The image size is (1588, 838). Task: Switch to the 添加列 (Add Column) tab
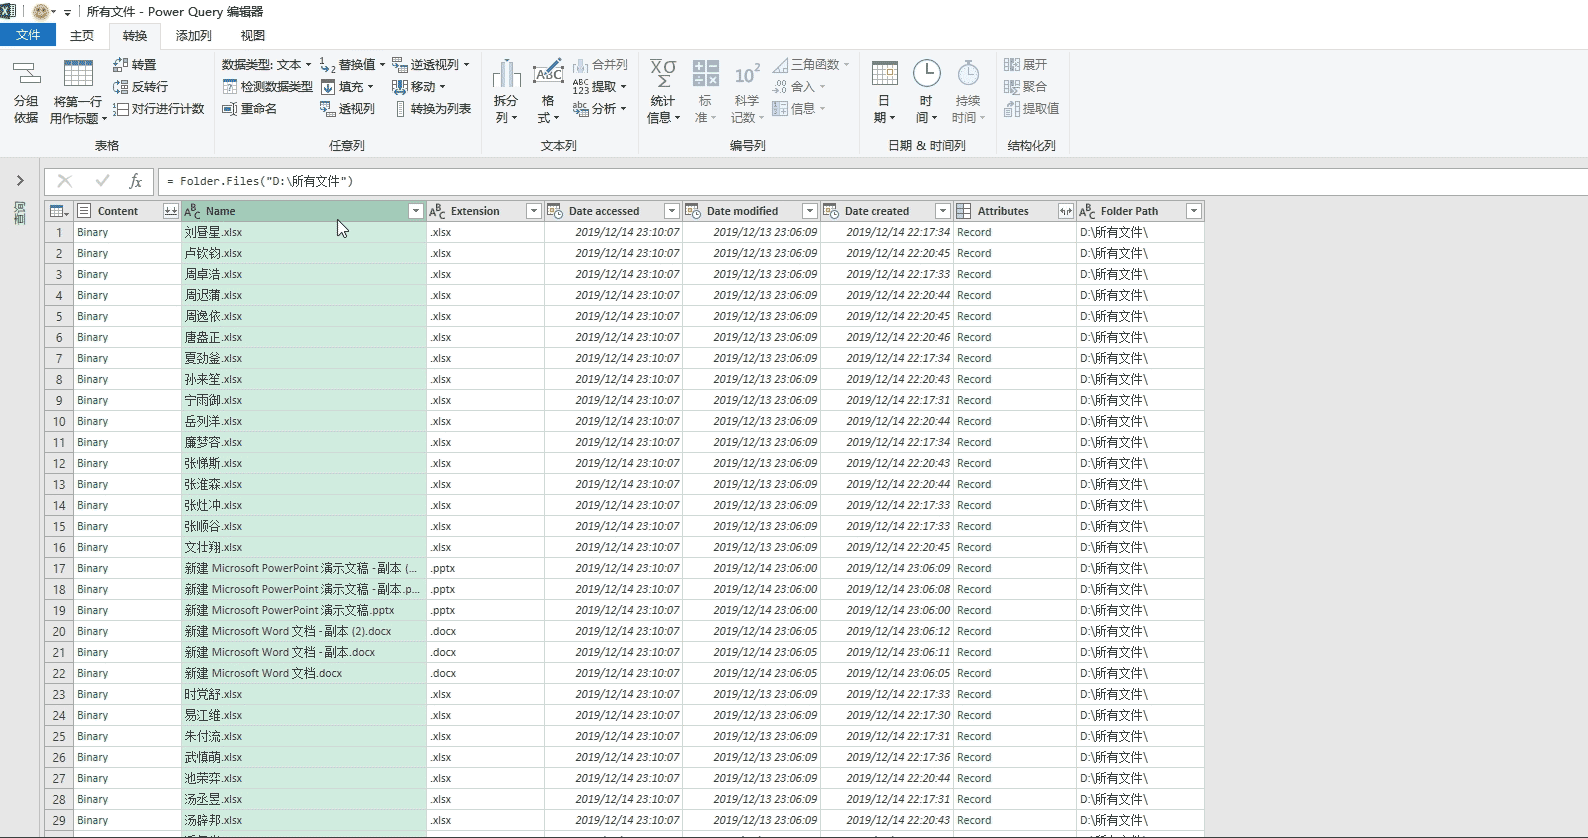click(x=194, y=36)
